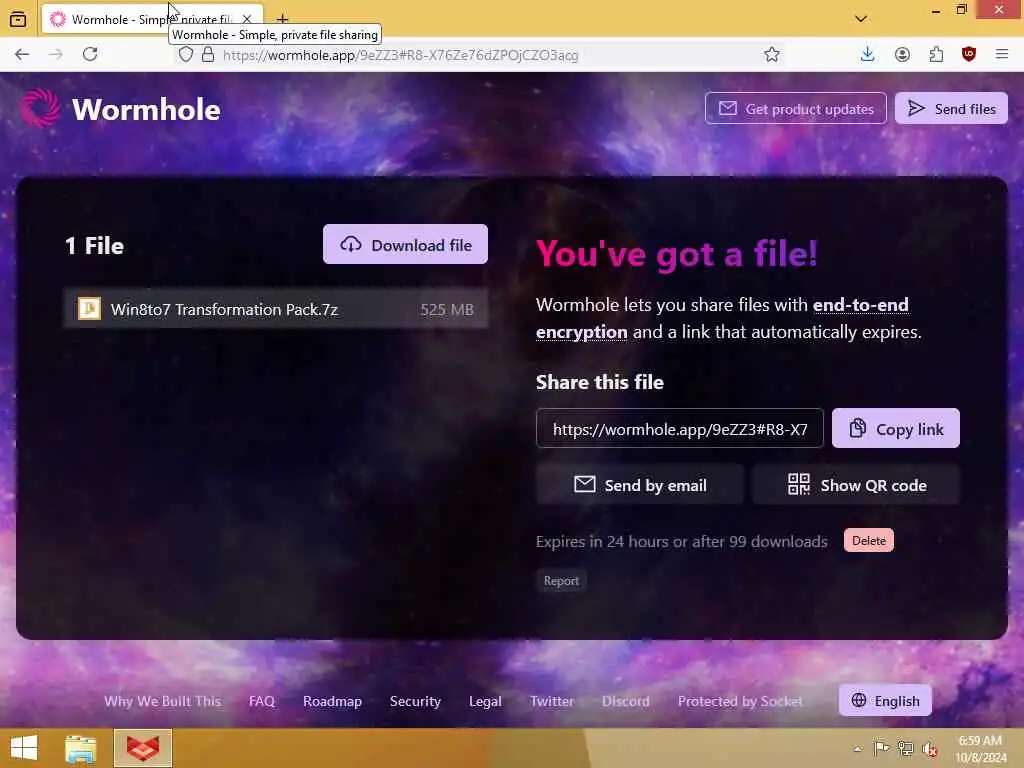Click the red Delete button
Image resolution: width=1024 pixels, height=768 pixels.
pyautogui.click(x=869, y=540)
